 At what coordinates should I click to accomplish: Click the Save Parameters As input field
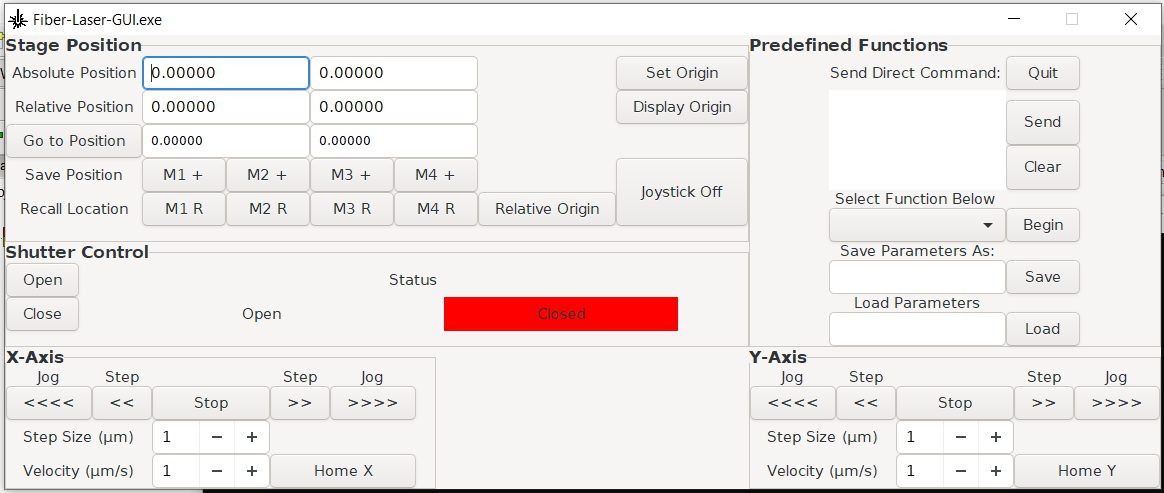tap(916, 277)
